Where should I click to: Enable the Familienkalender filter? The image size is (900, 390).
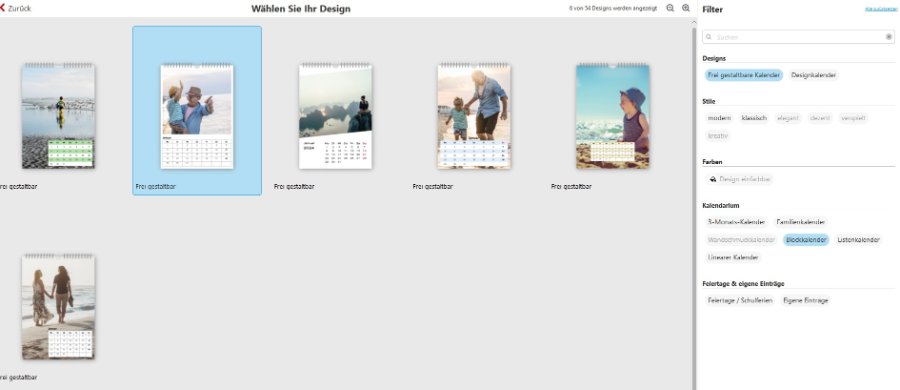801,222
